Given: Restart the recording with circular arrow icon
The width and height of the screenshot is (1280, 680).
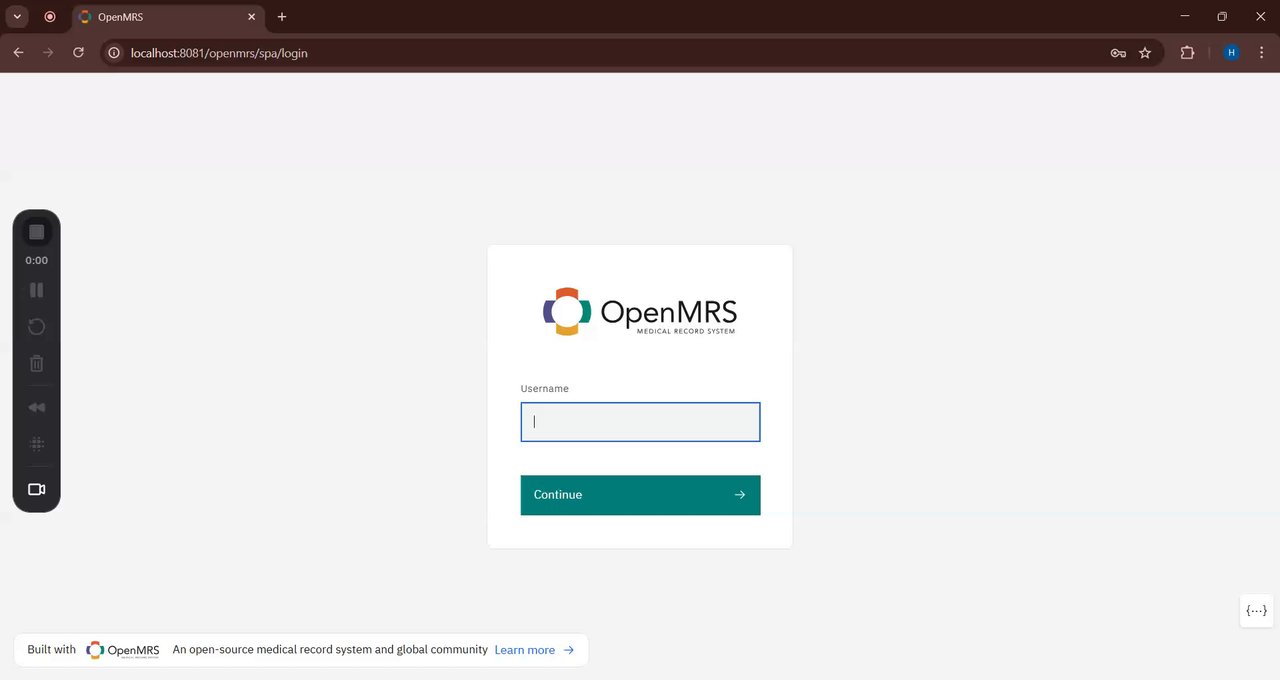Looking at the screenshot, I should coord(37,327).
